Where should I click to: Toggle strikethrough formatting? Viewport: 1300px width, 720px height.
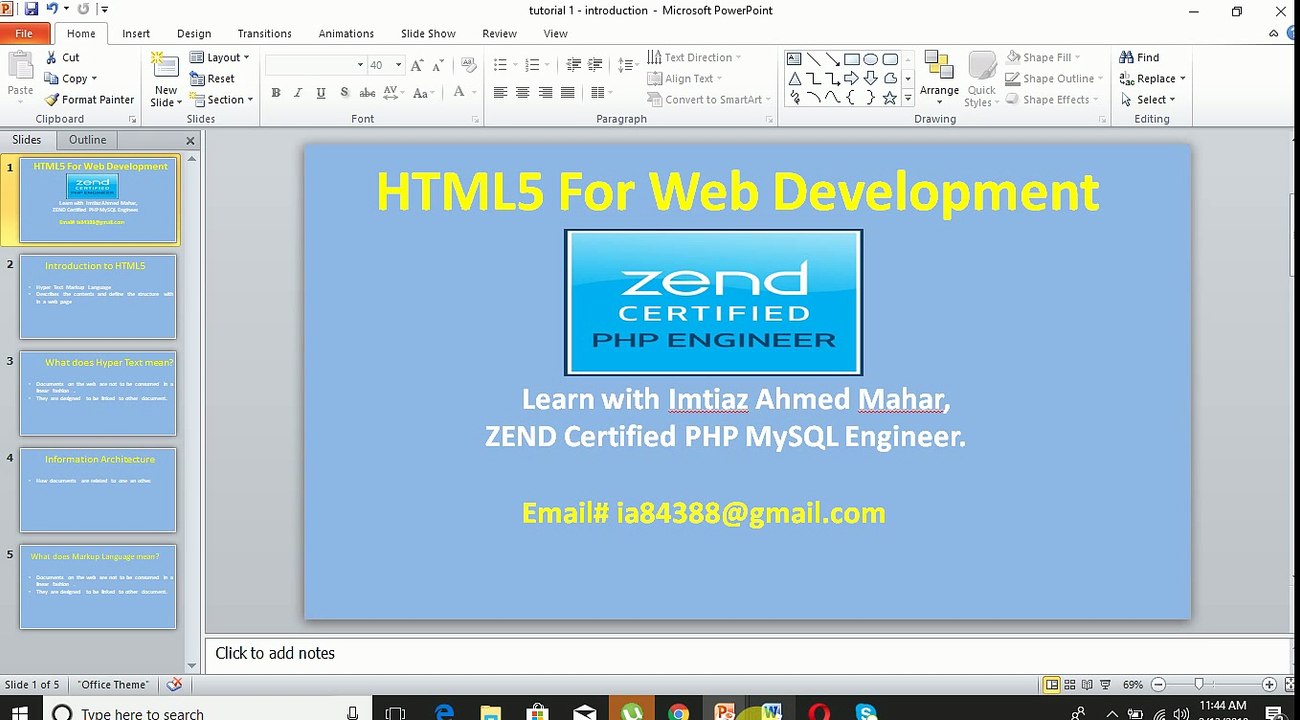click(x=367, y=93)
